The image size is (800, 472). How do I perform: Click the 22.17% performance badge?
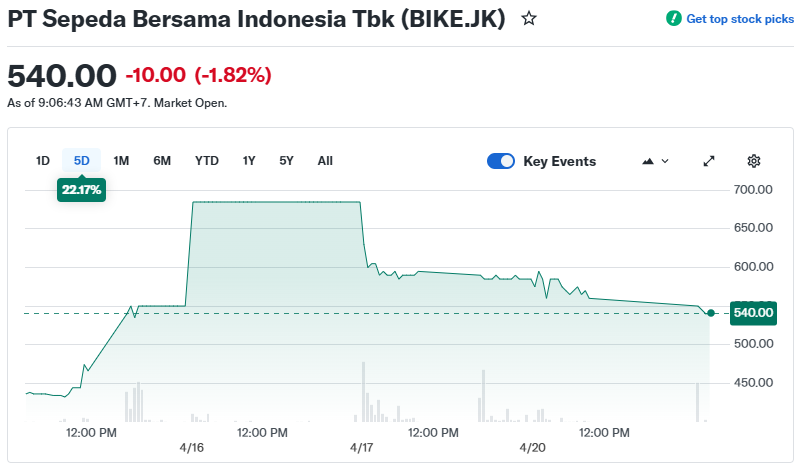coord(82,189)
